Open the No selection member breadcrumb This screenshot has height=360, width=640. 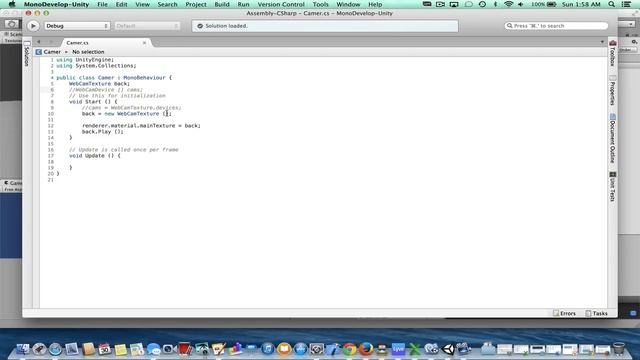click(x=88, y=52)
